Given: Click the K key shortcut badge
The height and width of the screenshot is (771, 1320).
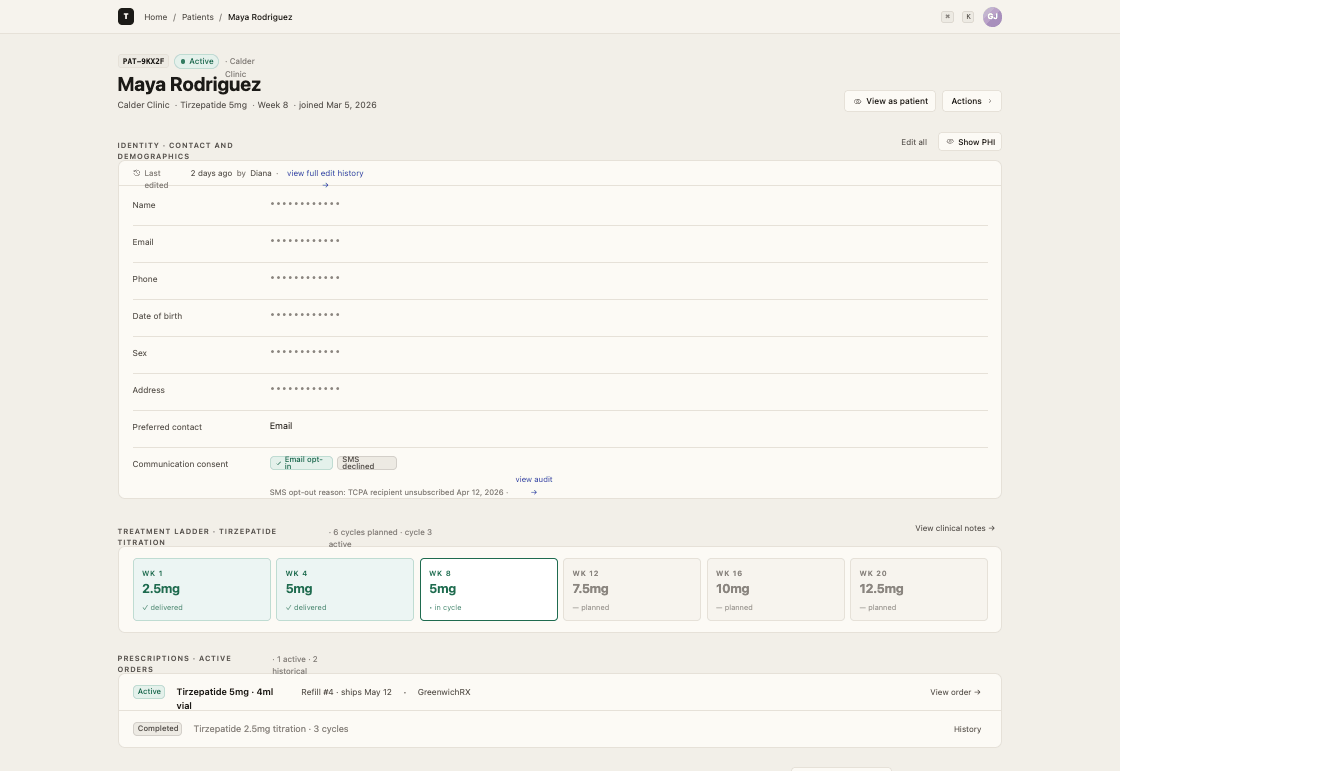Looking at the screenshot, I should pyautogui.click(x=968, y=17).
